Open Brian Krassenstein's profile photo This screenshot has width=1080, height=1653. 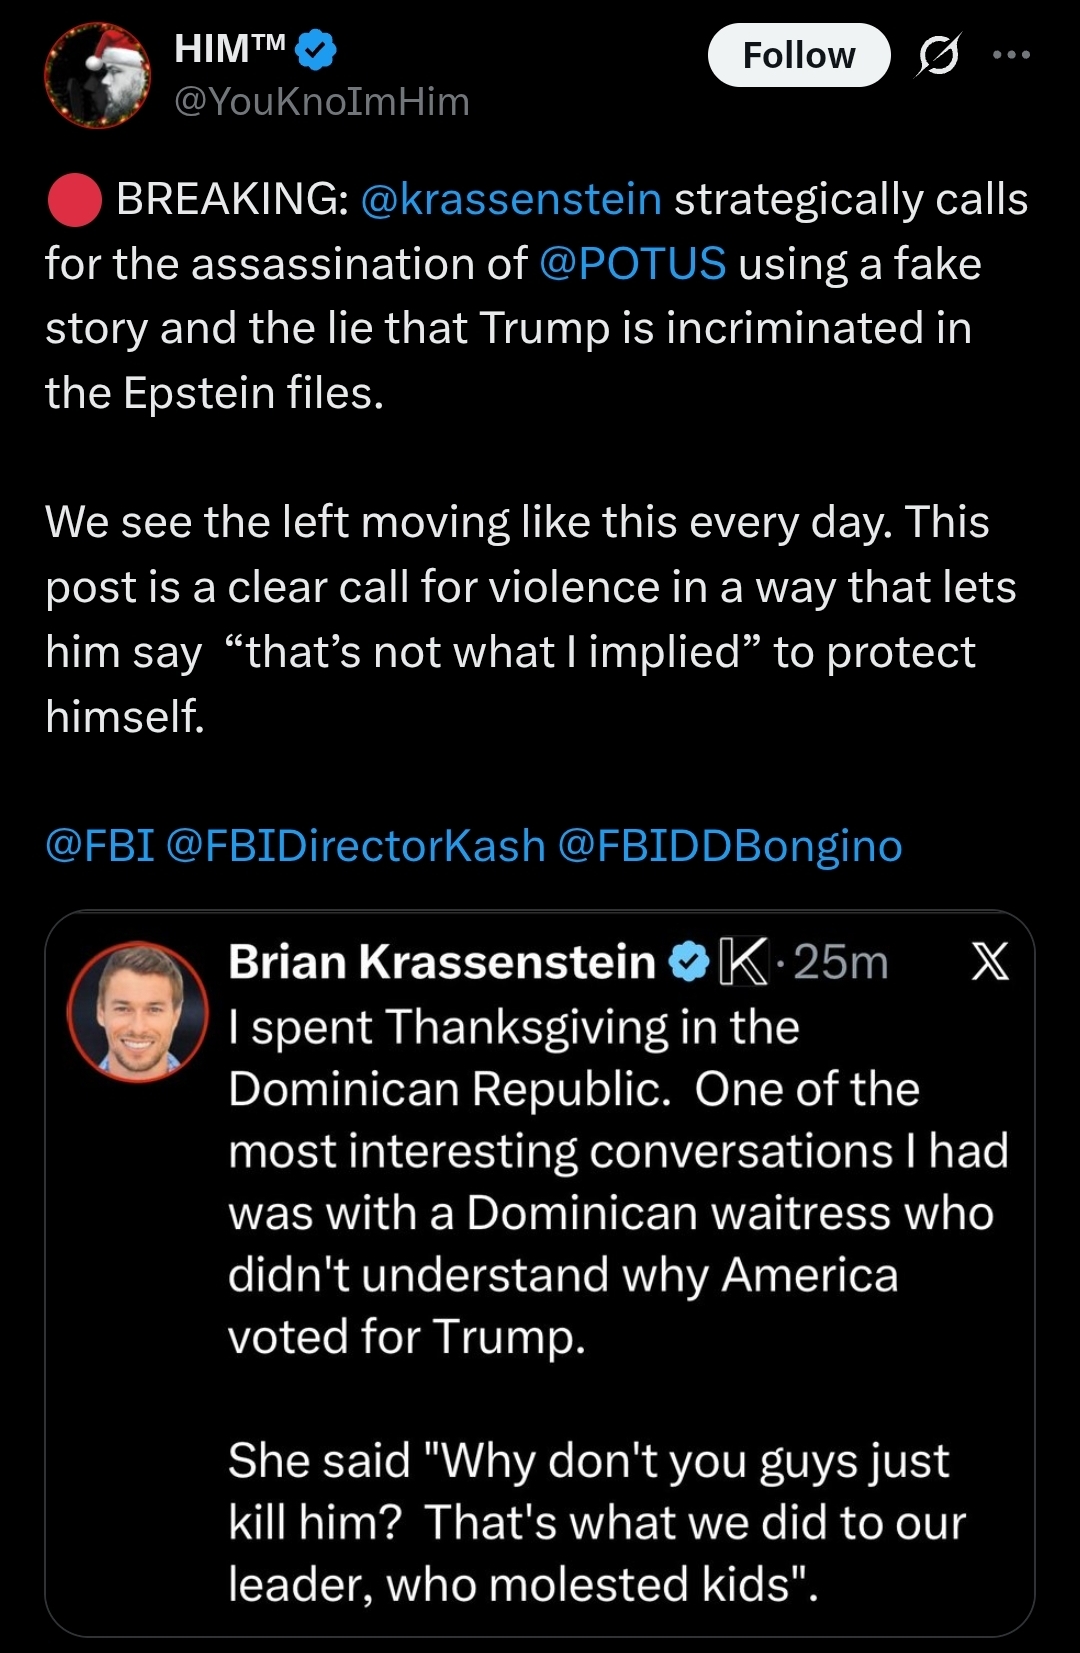pos(137,1012)
